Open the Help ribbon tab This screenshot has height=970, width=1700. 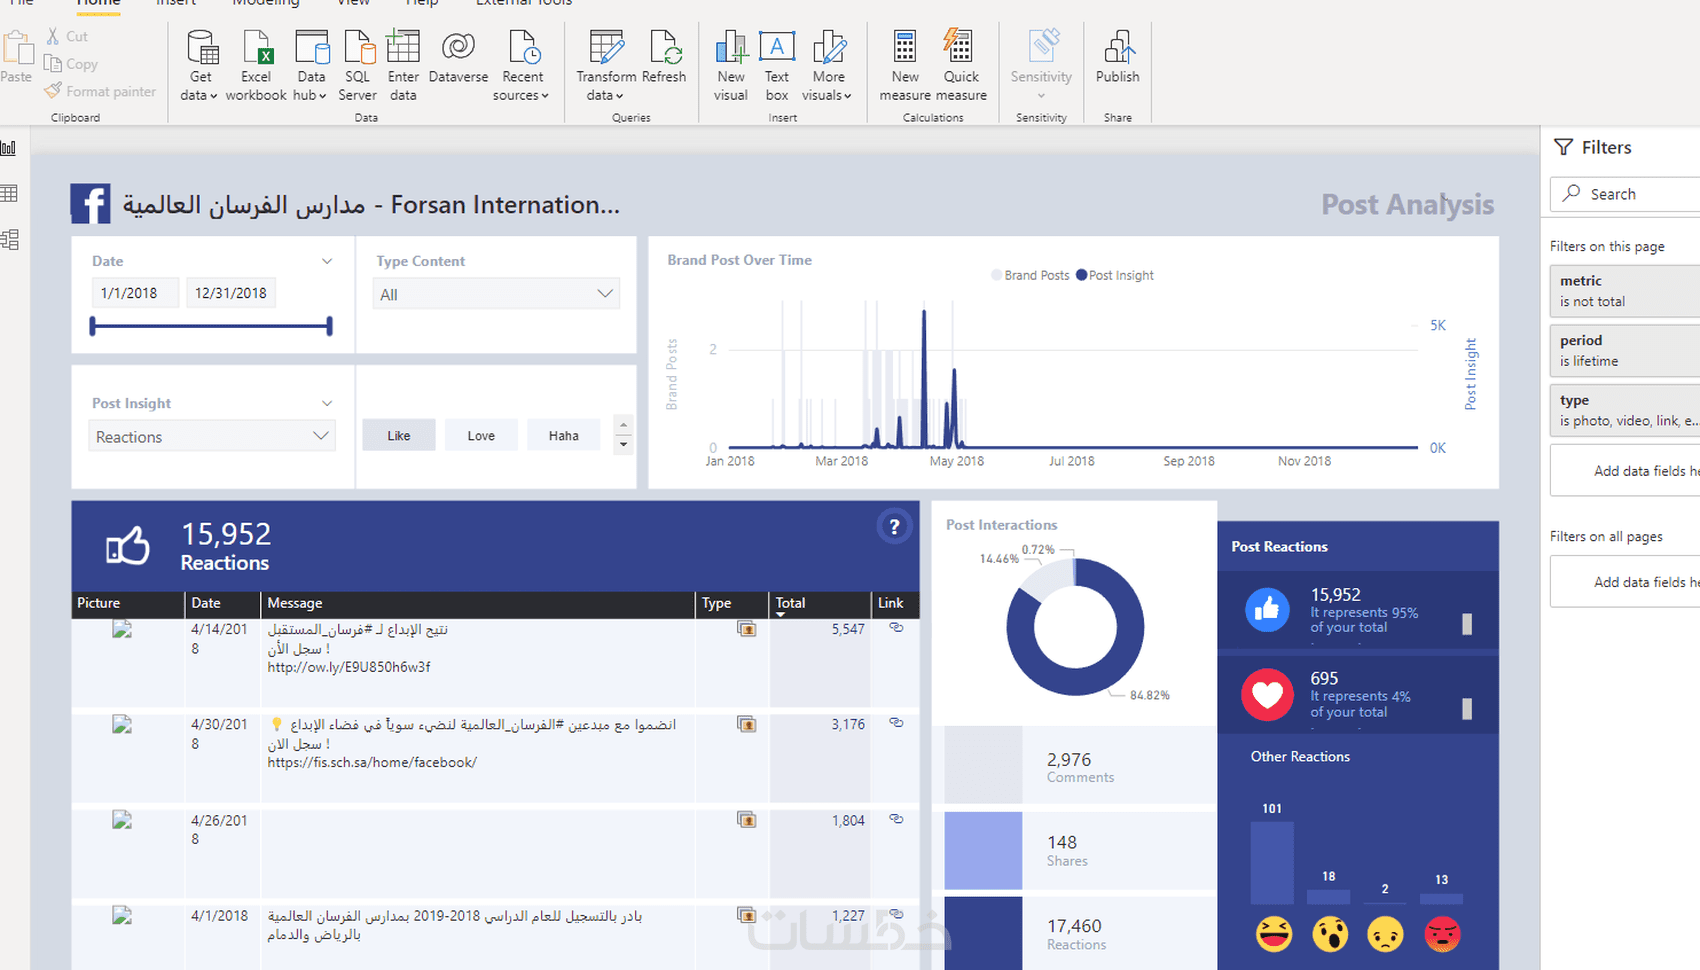coord(421,3)
